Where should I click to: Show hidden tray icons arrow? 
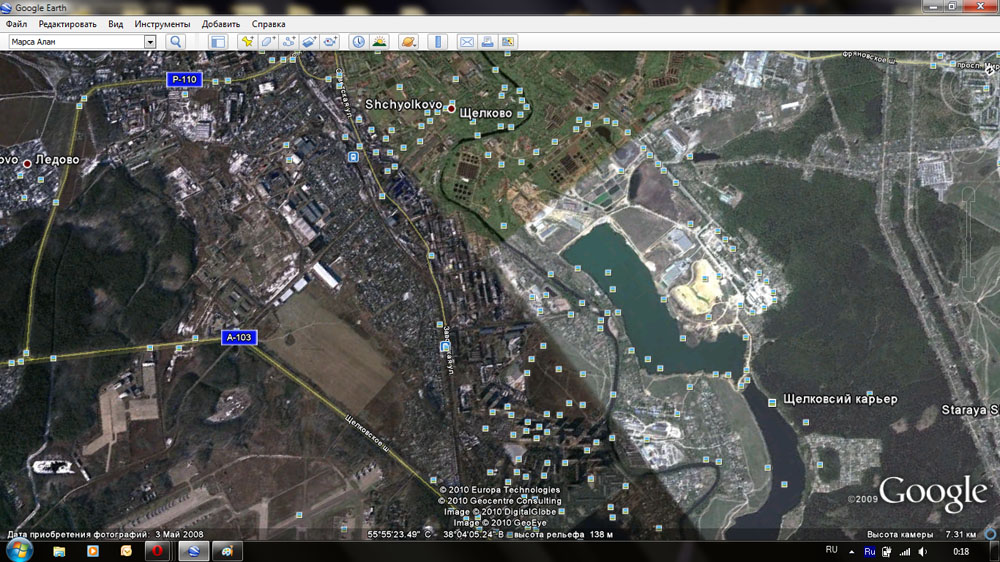click(851, 552)
